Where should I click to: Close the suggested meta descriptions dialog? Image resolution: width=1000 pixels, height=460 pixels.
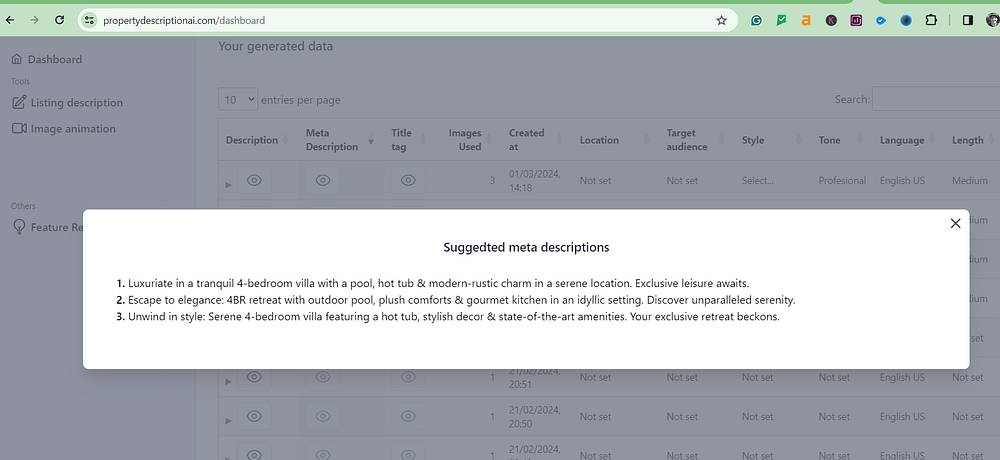point(955,224)
